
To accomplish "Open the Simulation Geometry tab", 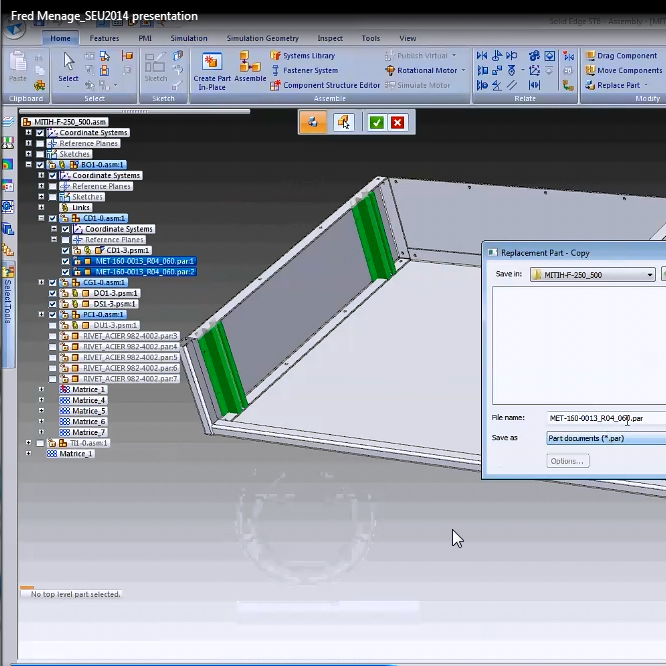I will click(x=262, y=38).
